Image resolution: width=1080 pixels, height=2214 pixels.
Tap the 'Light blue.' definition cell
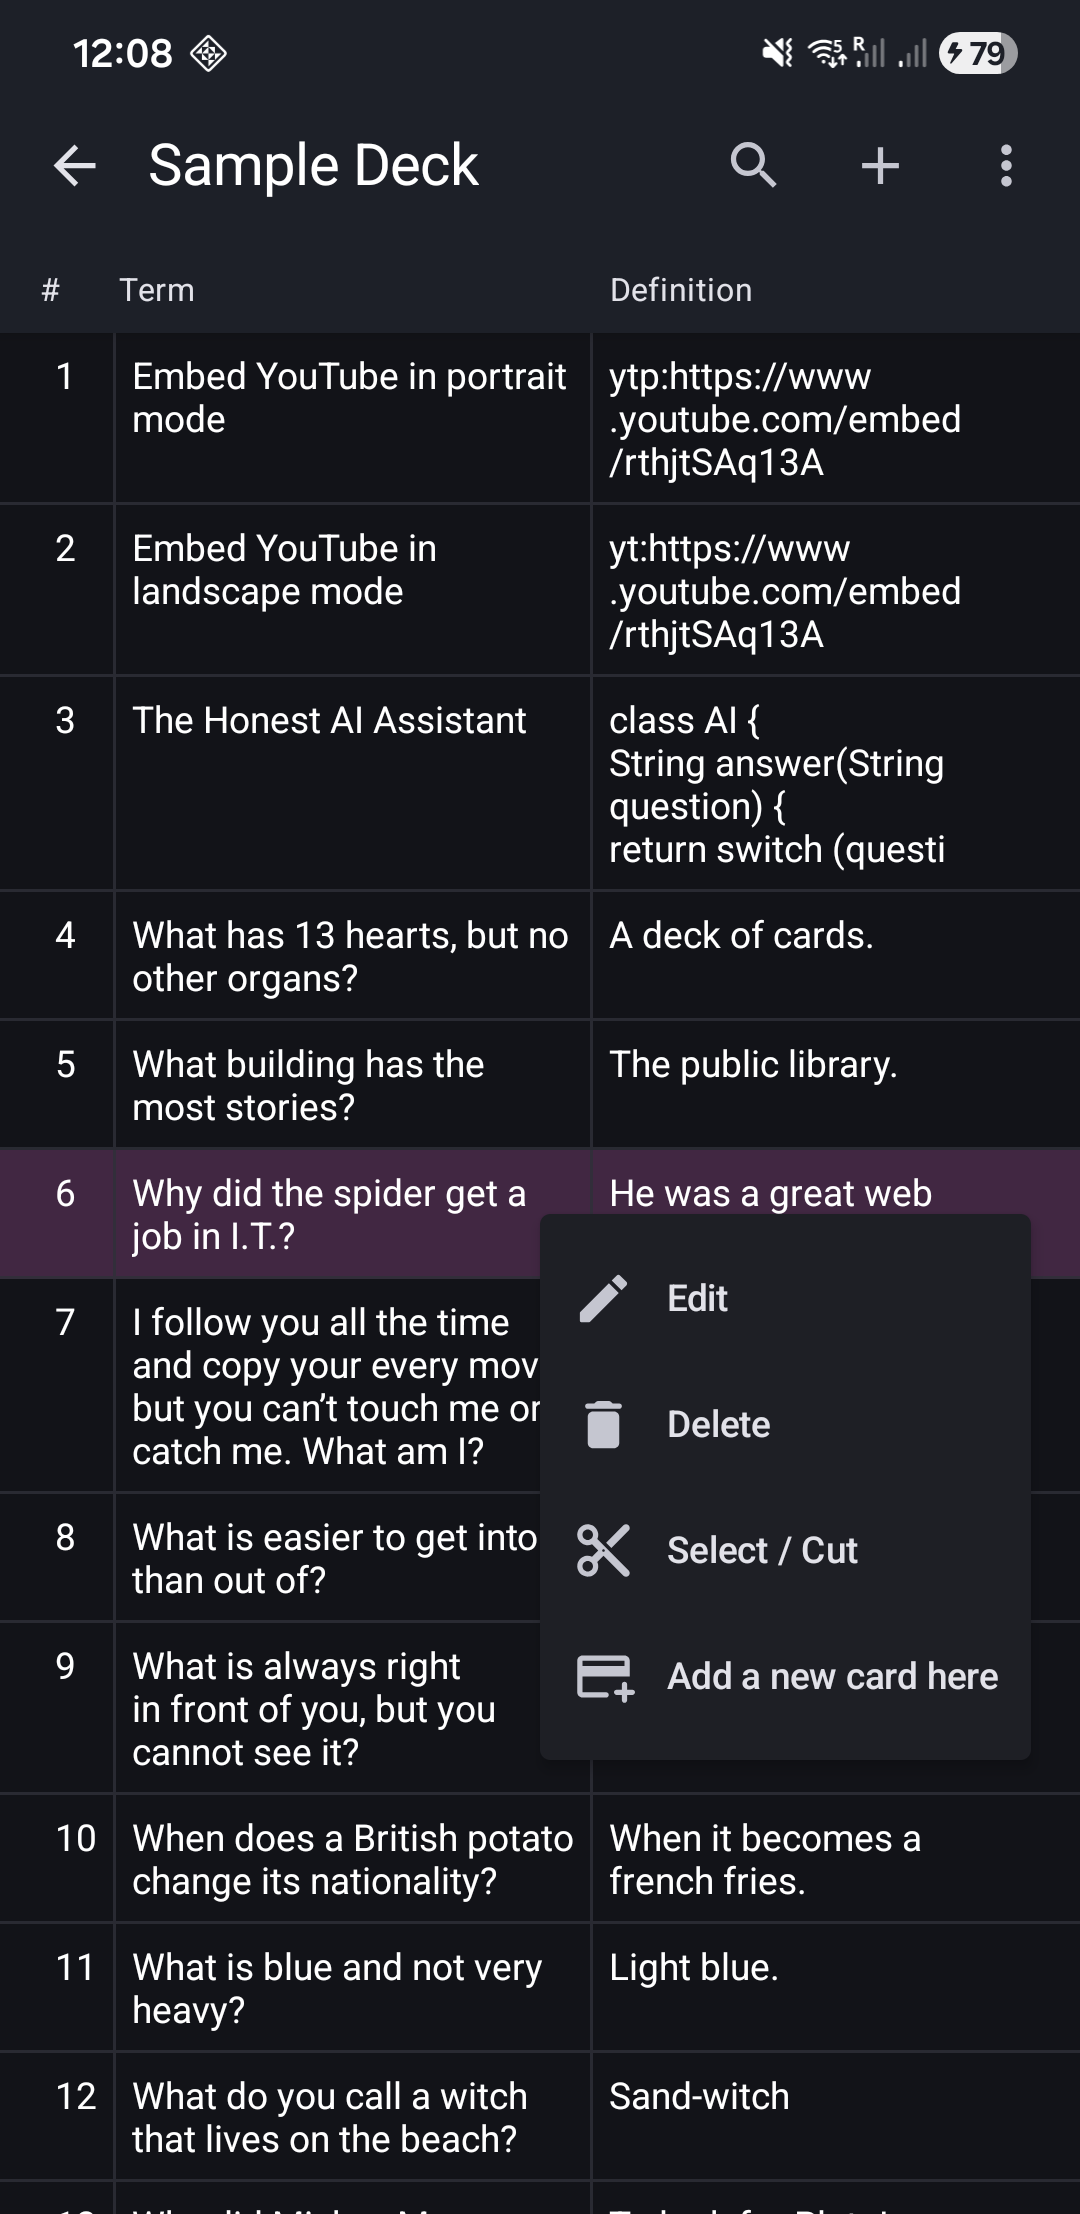click(693, 1968)
